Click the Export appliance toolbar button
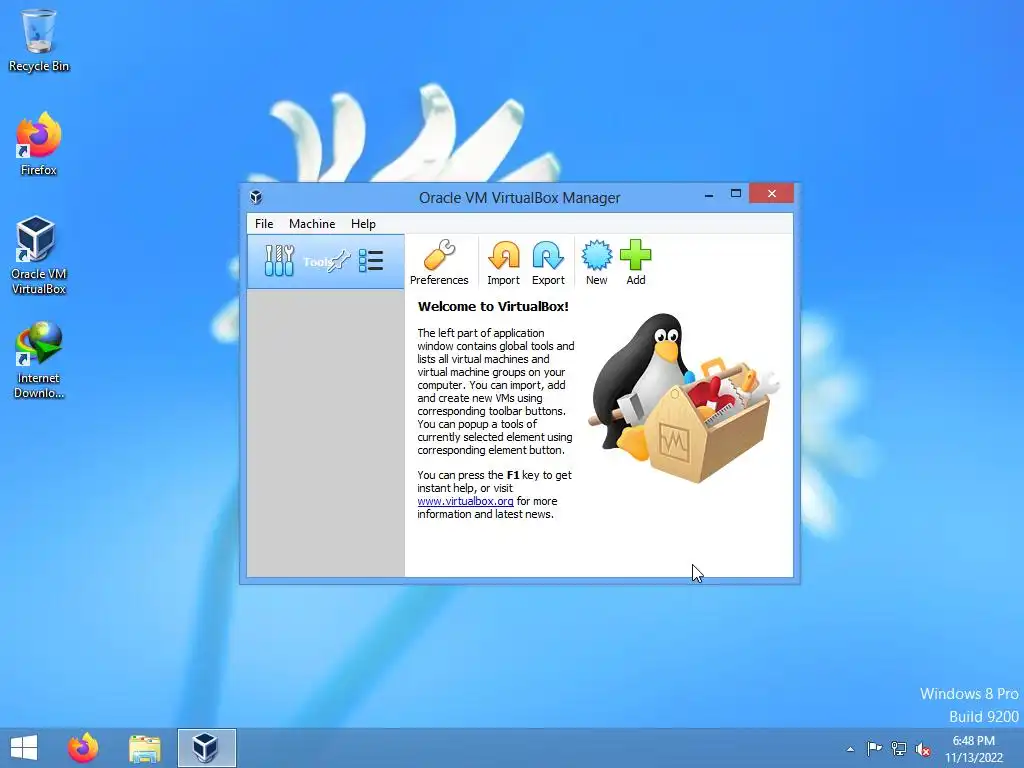The width and height of the screenshot is (1024, 768). tap(548, 263)
